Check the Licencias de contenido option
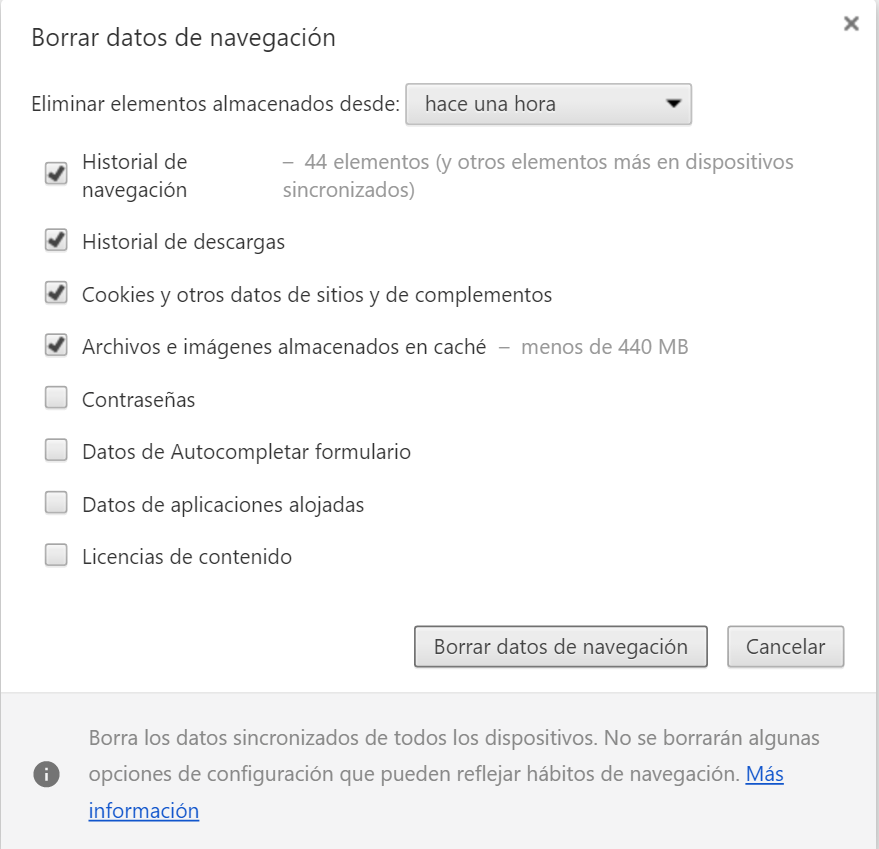This screenshot has height=849, width=879. point(55,556)
